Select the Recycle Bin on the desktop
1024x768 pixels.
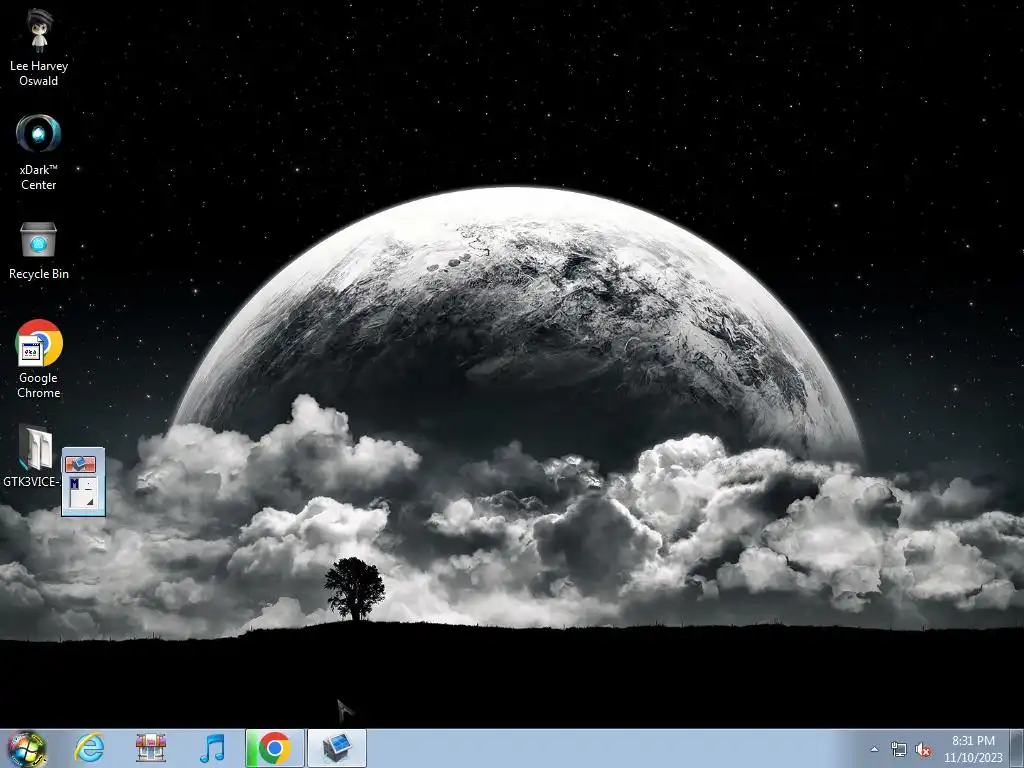(x=39, y=250)
